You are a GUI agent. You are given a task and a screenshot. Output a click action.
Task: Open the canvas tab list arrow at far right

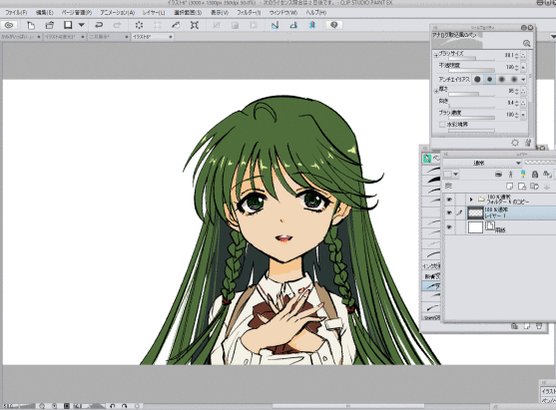click(x=553, y=37)
